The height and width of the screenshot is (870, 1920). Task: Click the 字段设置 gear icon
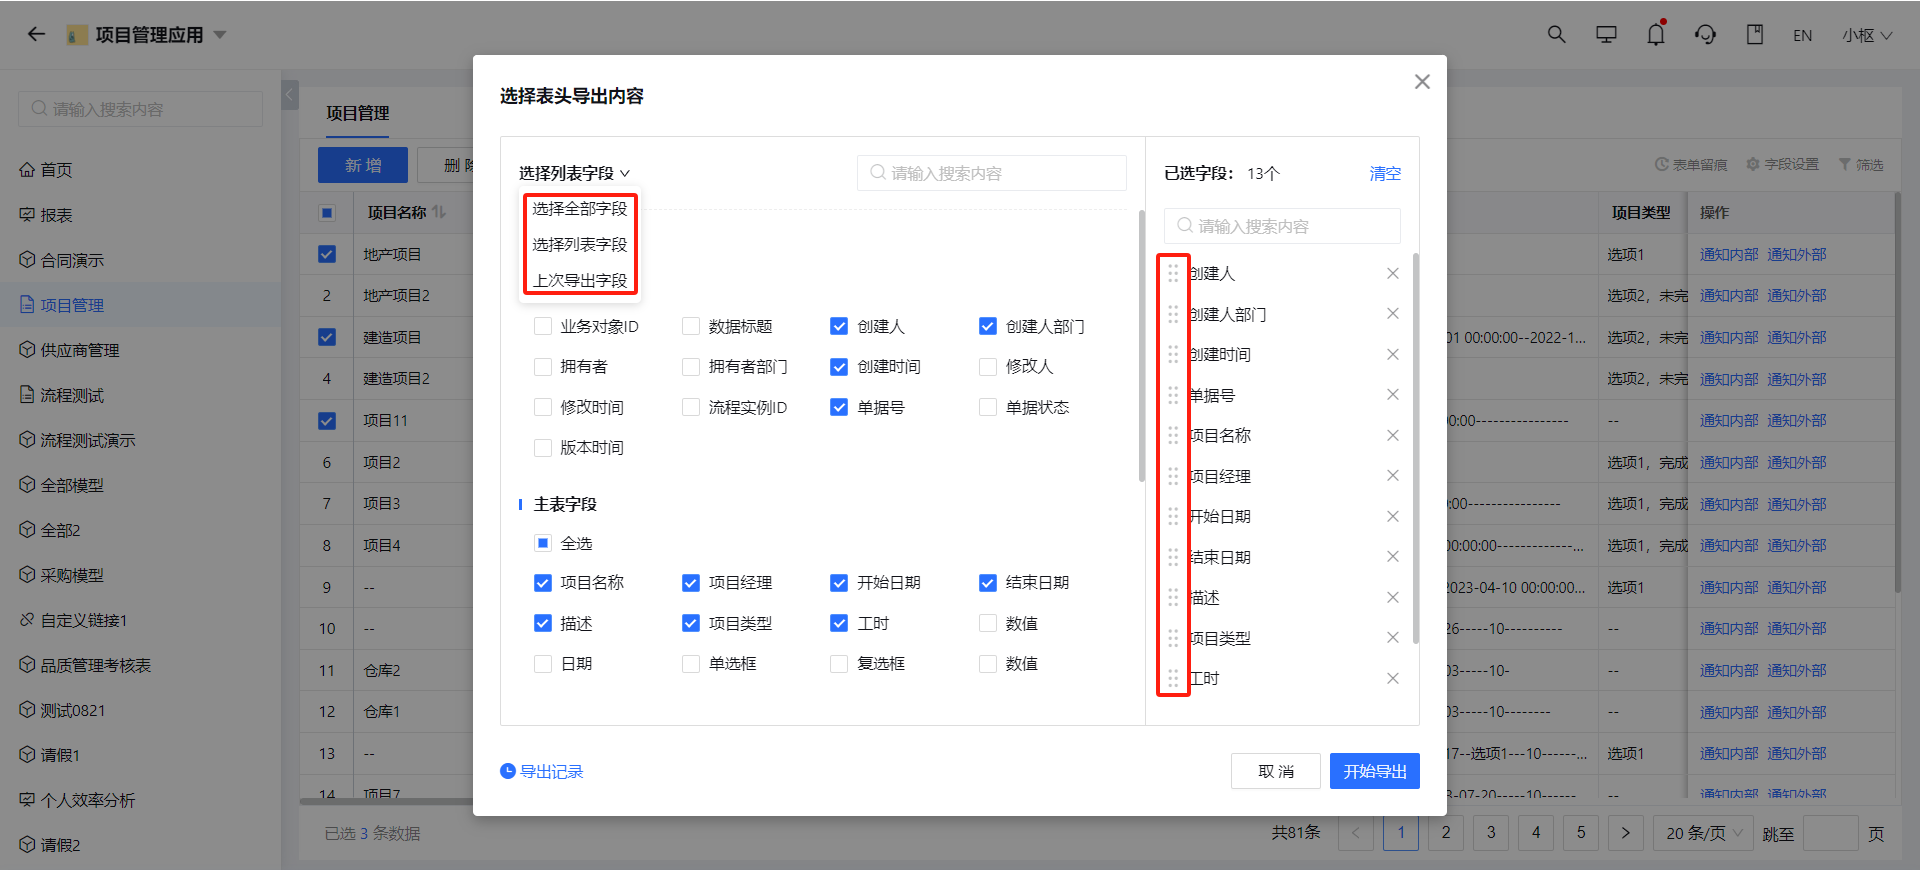(x=1752, y=164)
